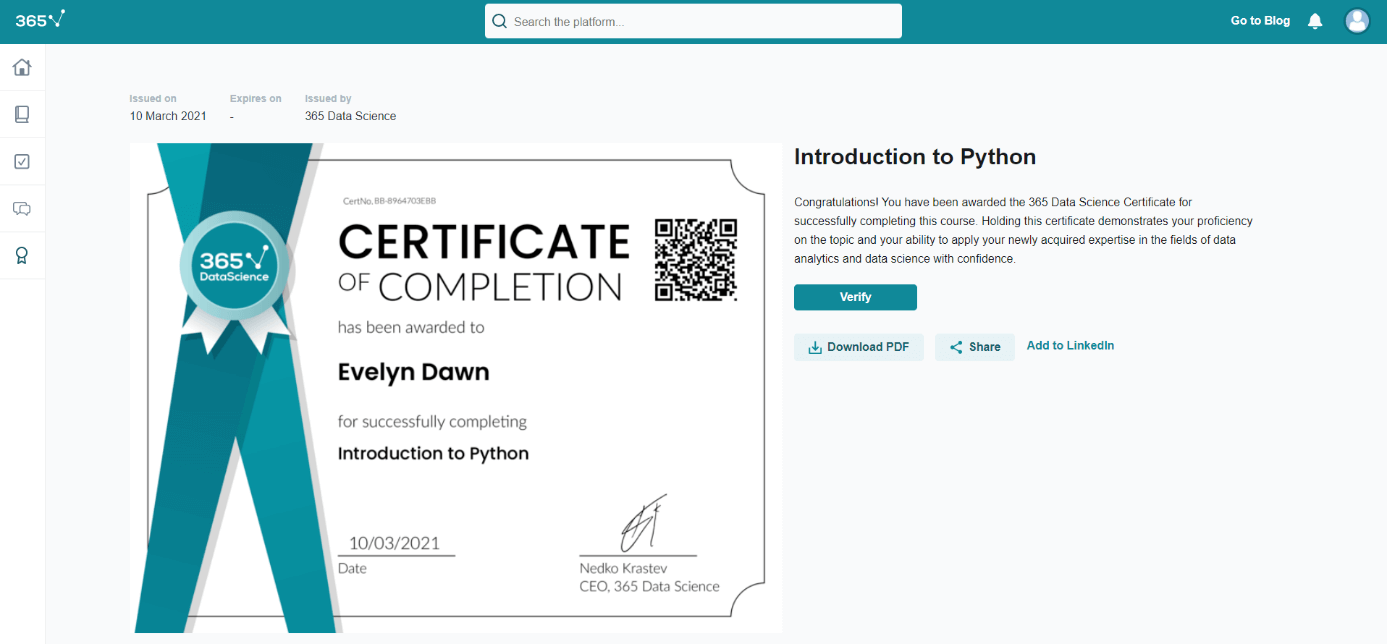
Task: Click the QR code on the certificate
Action: [x=695, y=260]
